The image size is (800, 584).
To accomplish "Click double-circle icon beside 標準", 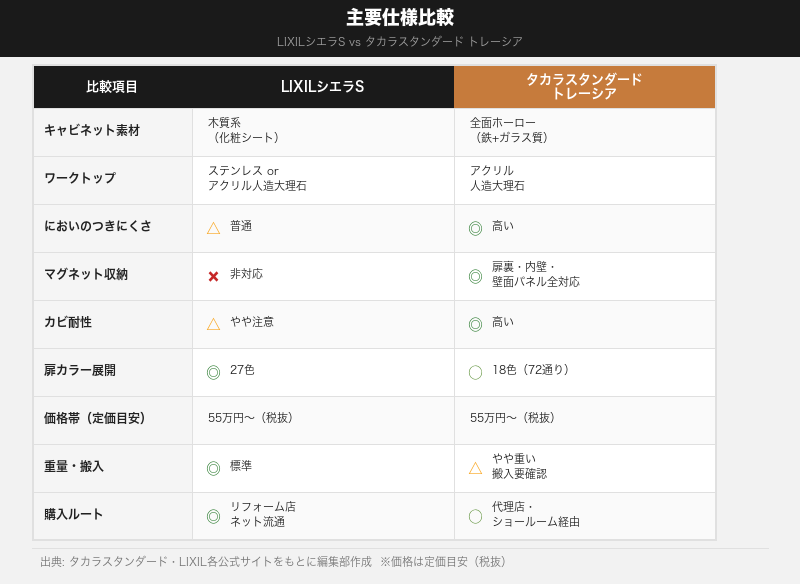I will pos(213,468).
